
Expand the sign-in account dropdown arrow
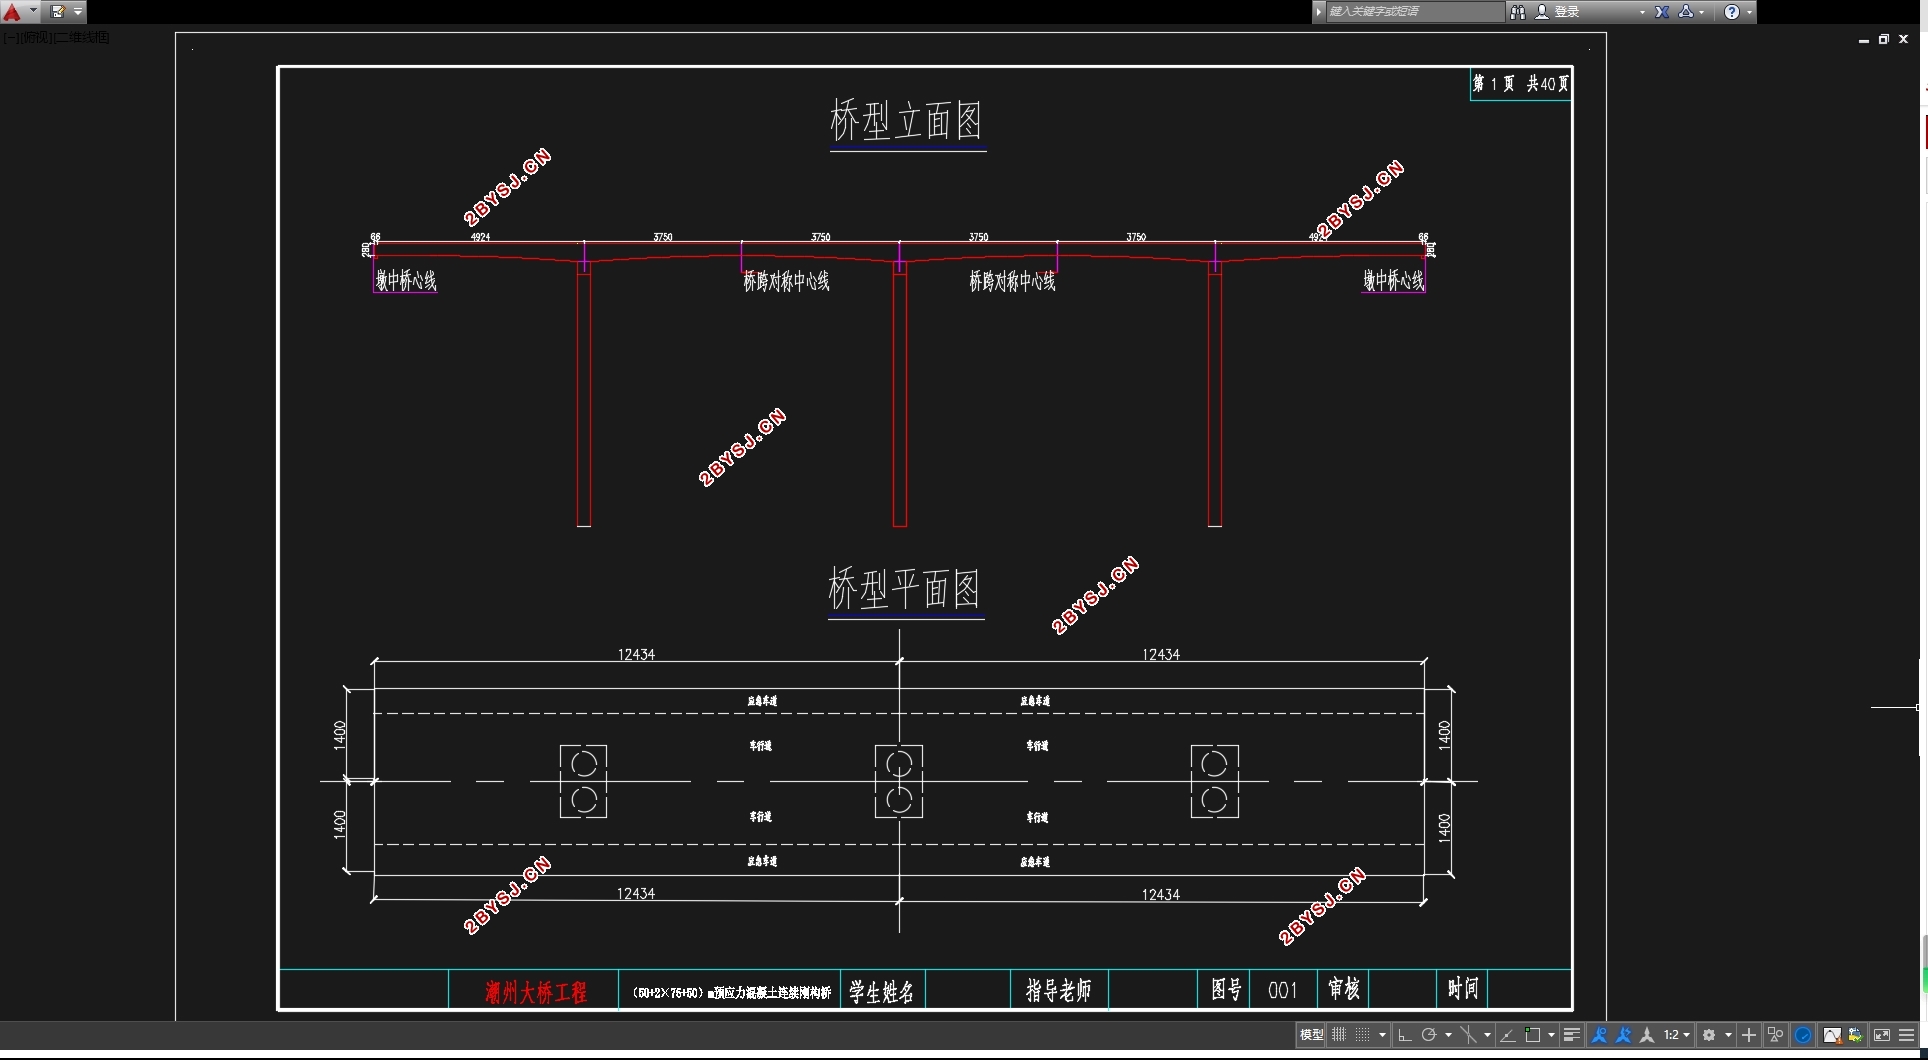click(1642, 12)
